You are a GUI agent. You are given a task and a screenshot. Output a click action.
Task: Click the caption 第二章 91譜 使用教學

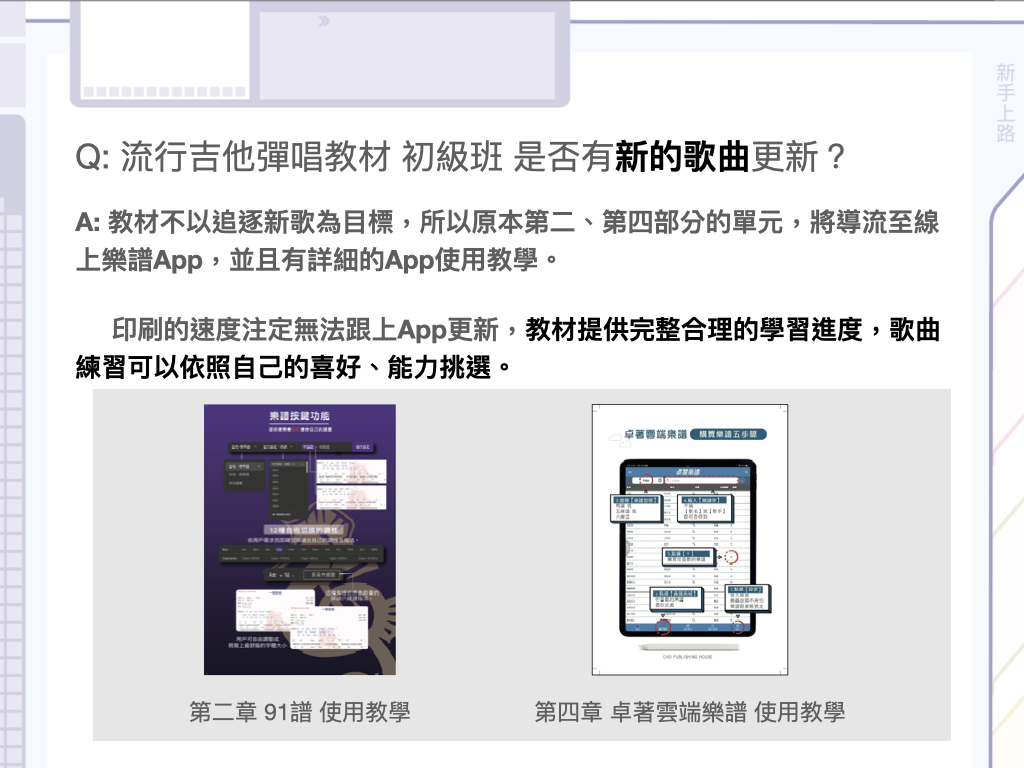[x=300, y=712]
